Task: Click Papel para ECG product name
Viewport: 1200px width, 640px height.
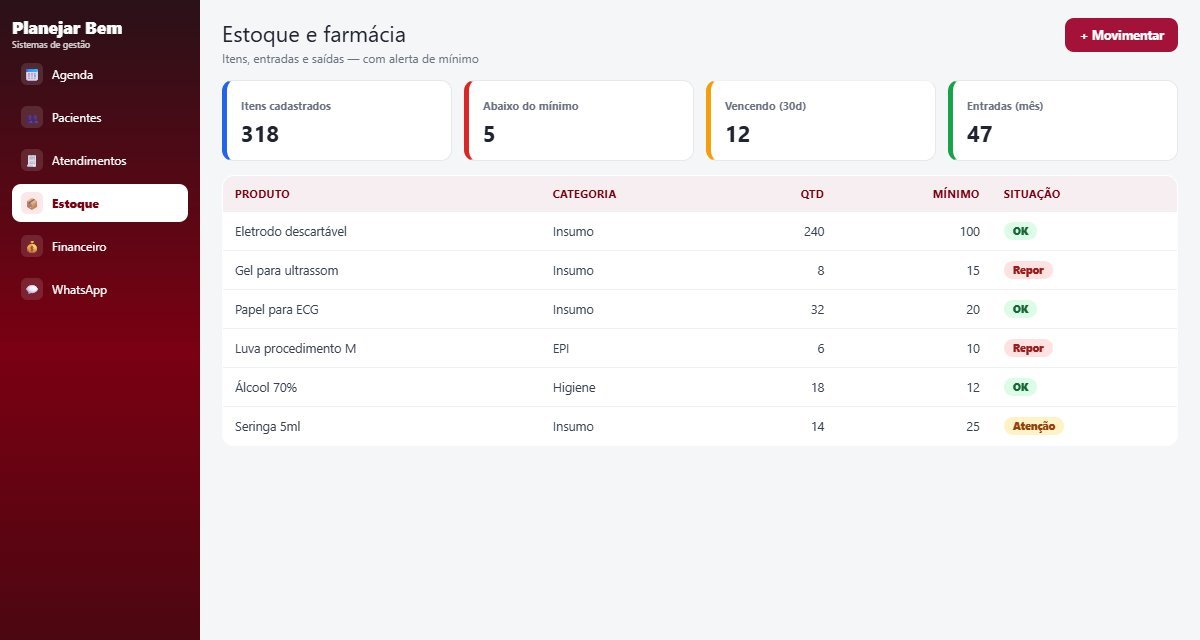Action: point(276,310)
